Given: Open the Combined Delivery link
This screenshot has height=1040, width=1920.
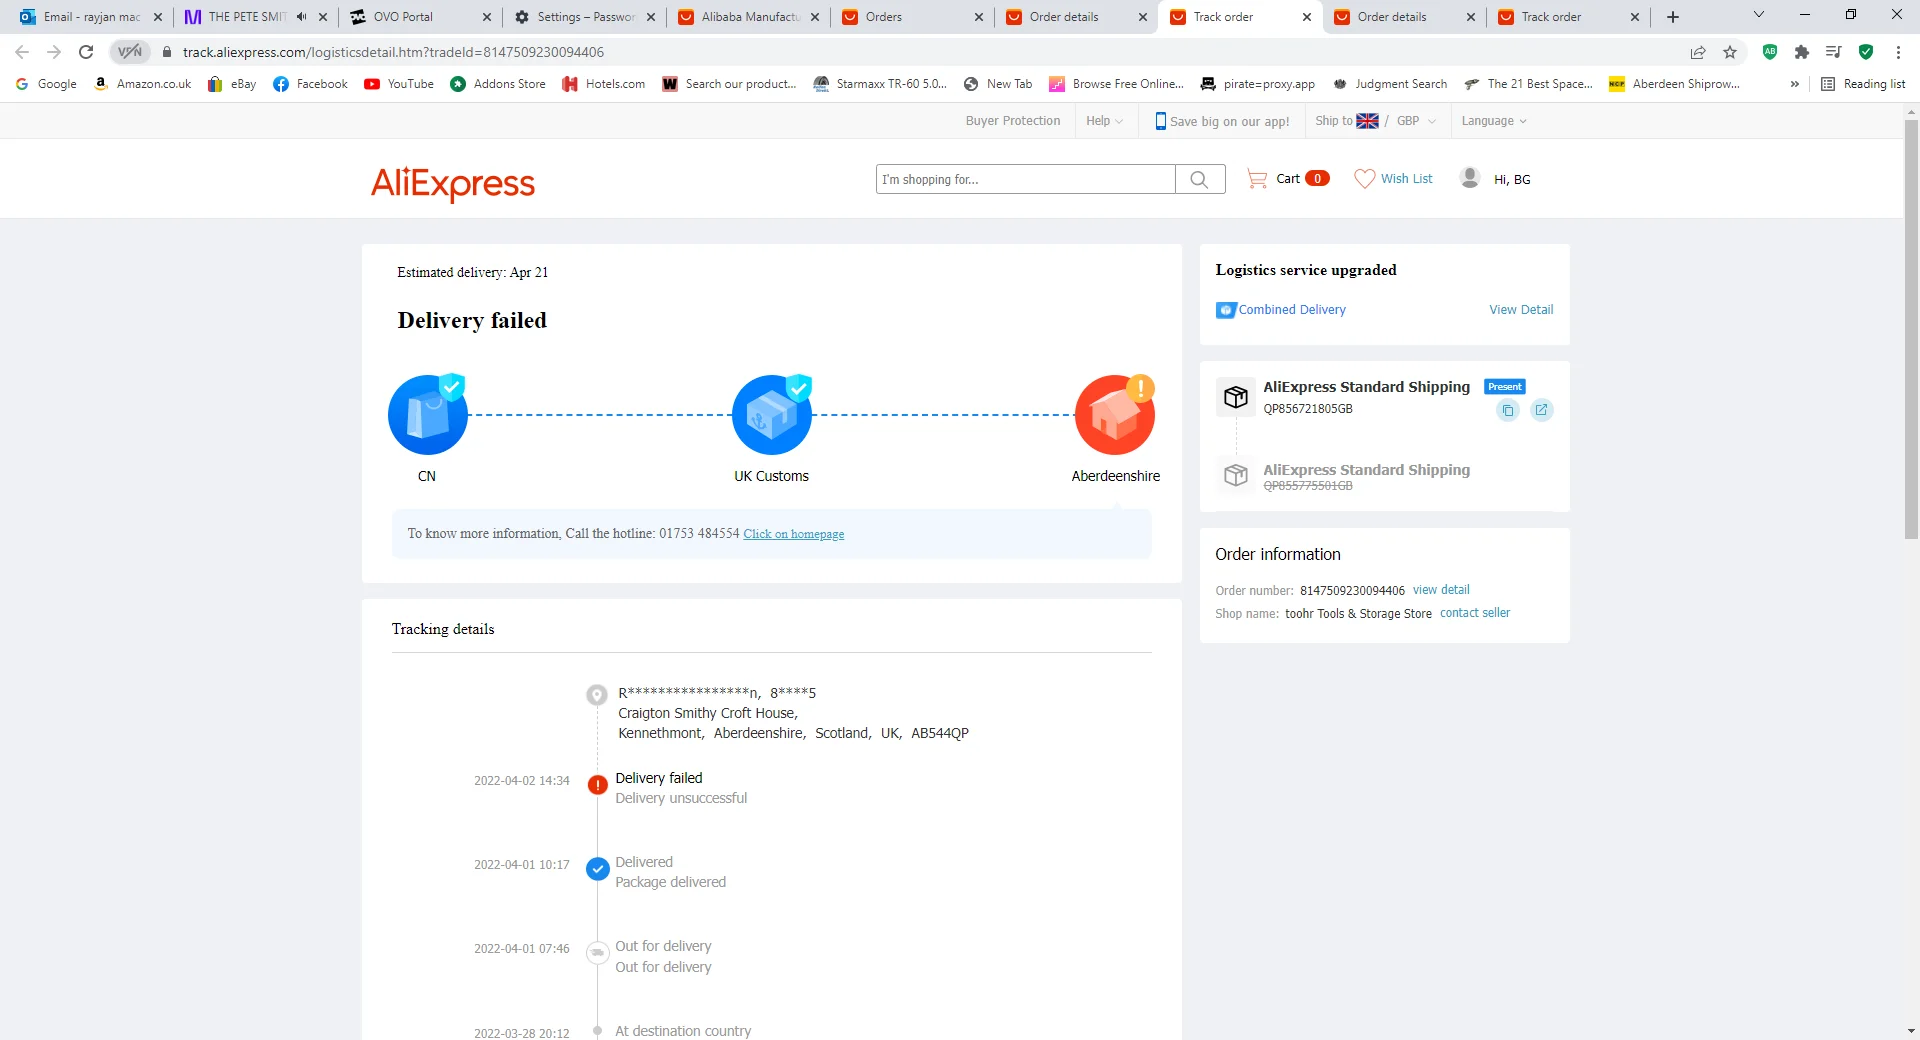Looking at the screenshot, I should [x=1292, y=310].
